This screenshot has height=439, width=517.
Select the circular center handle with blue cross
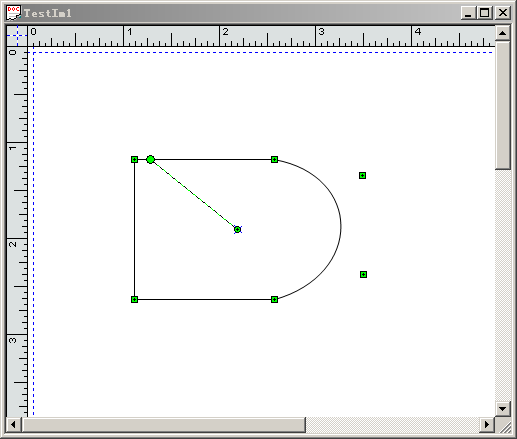pos(237,229)
